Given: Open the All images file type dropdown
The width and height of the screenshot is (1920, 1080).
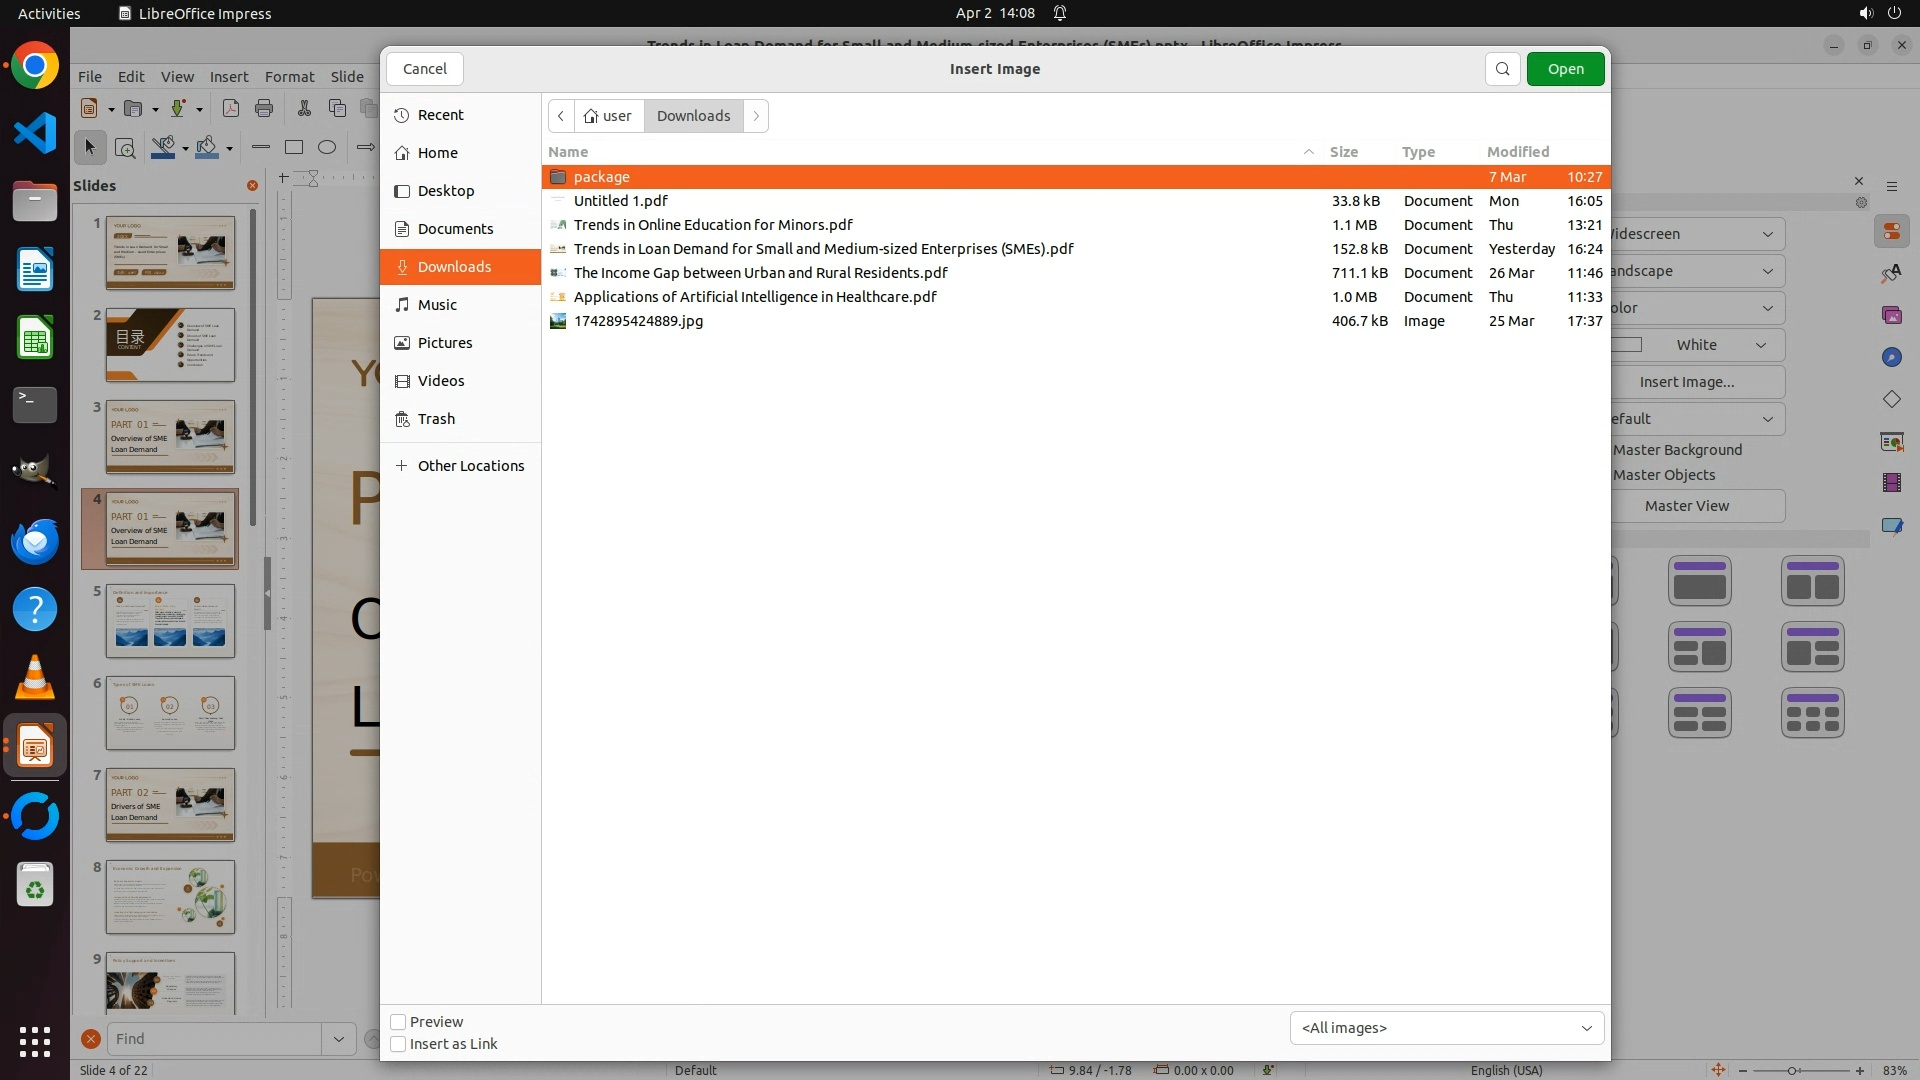Looking at the screenshot, I should click(1446, 1028).
